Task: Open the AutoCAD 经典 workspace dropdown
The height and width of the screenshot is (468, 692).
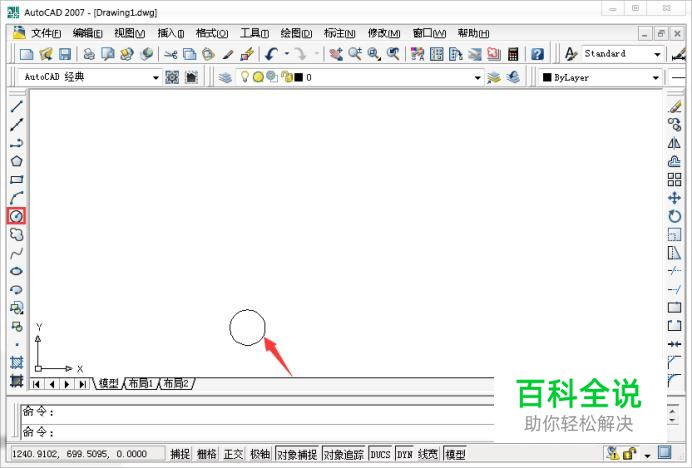Action: coord(155,78)
